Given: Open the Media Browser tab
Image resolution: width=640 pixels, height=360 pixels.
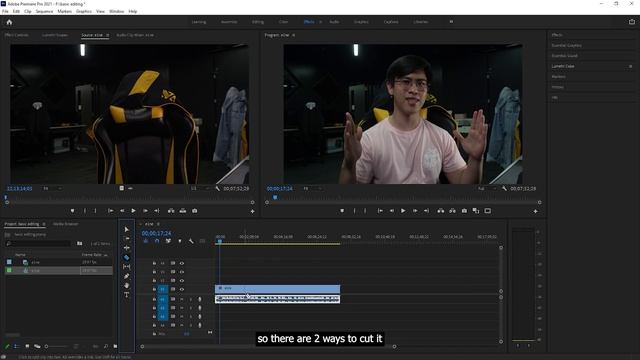Looking at the screenshot, I should pos(65,224).
